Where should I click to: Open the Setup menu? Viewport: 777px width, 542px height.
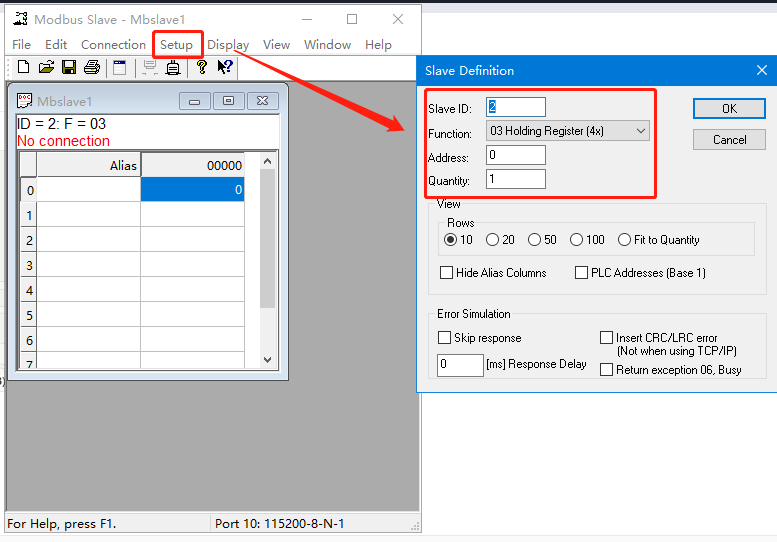(176, 44)
